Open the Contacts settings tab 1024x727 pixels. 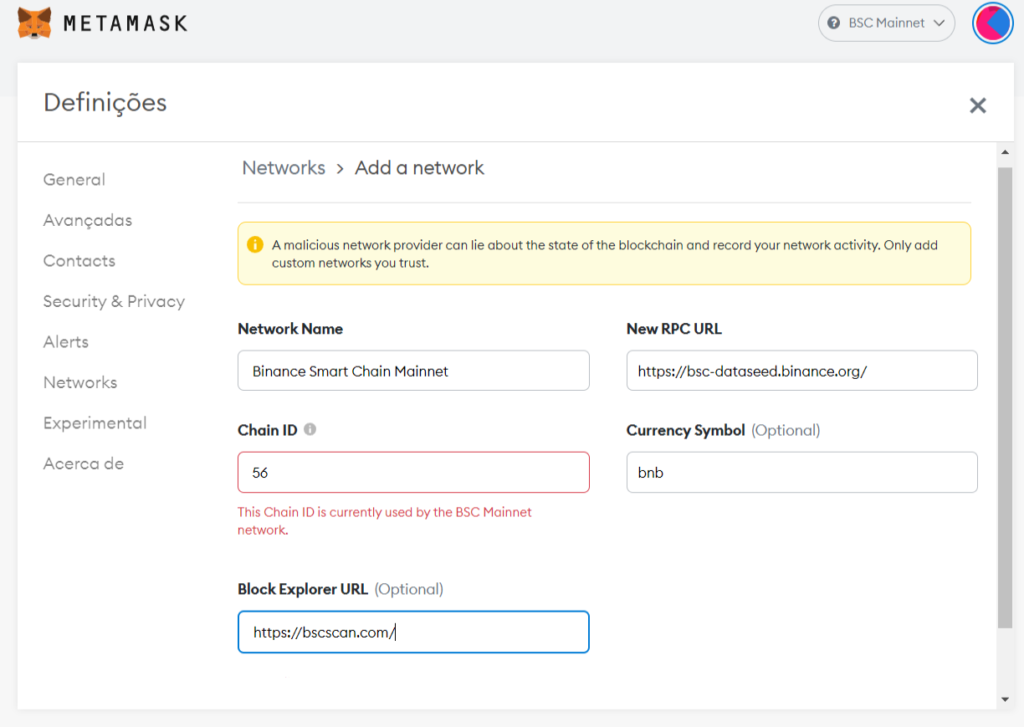(79, 261)
